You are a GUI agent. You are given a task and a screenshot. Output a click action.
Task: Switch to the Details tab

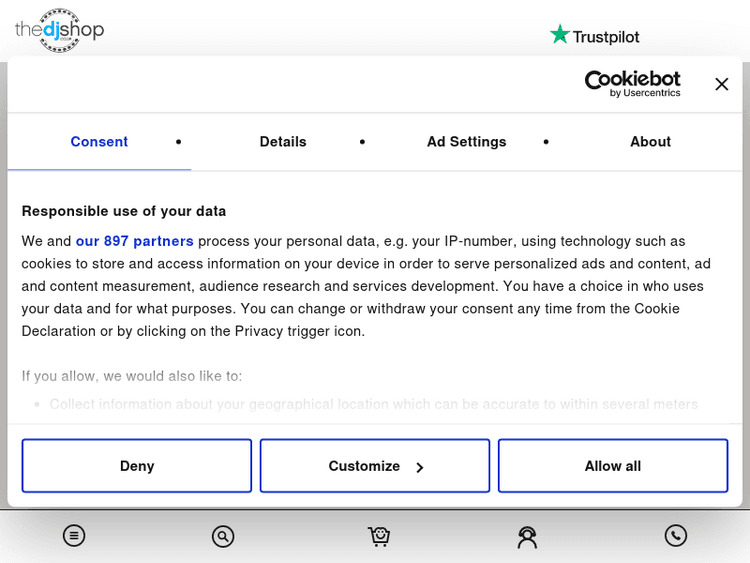point(283,142)
